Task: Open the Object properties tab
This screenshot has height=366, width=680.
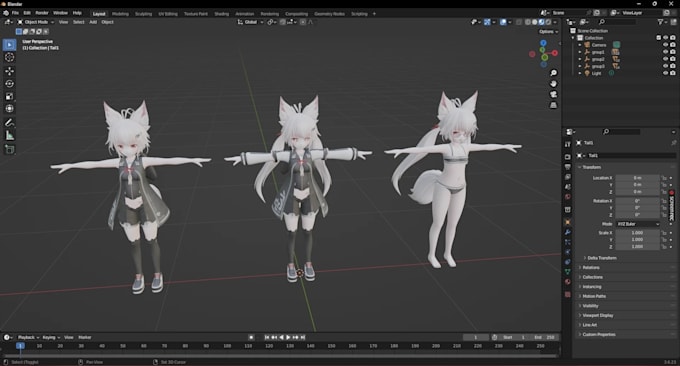Action: pos(568,222)
